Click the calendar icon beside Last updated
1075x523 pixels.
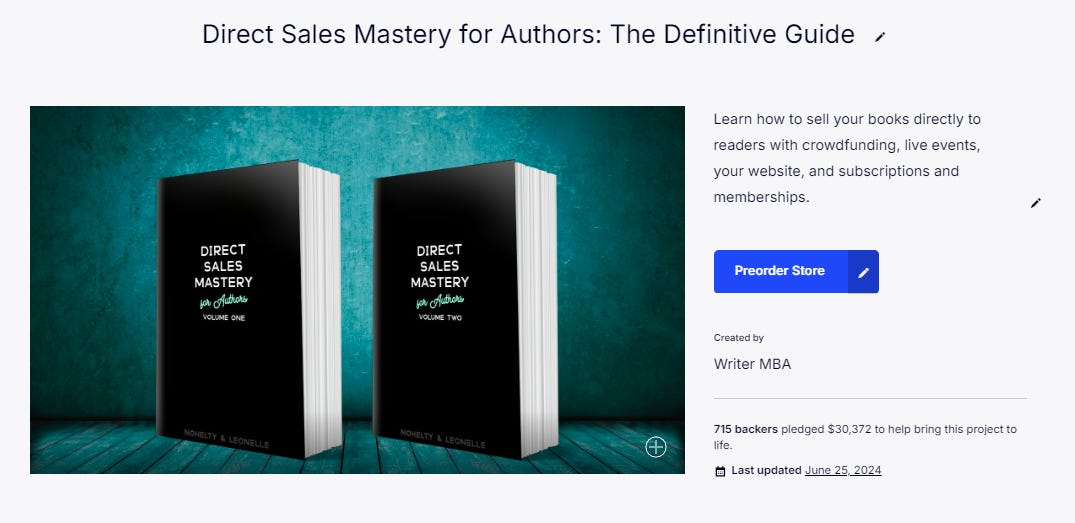[x=720, y=471]
